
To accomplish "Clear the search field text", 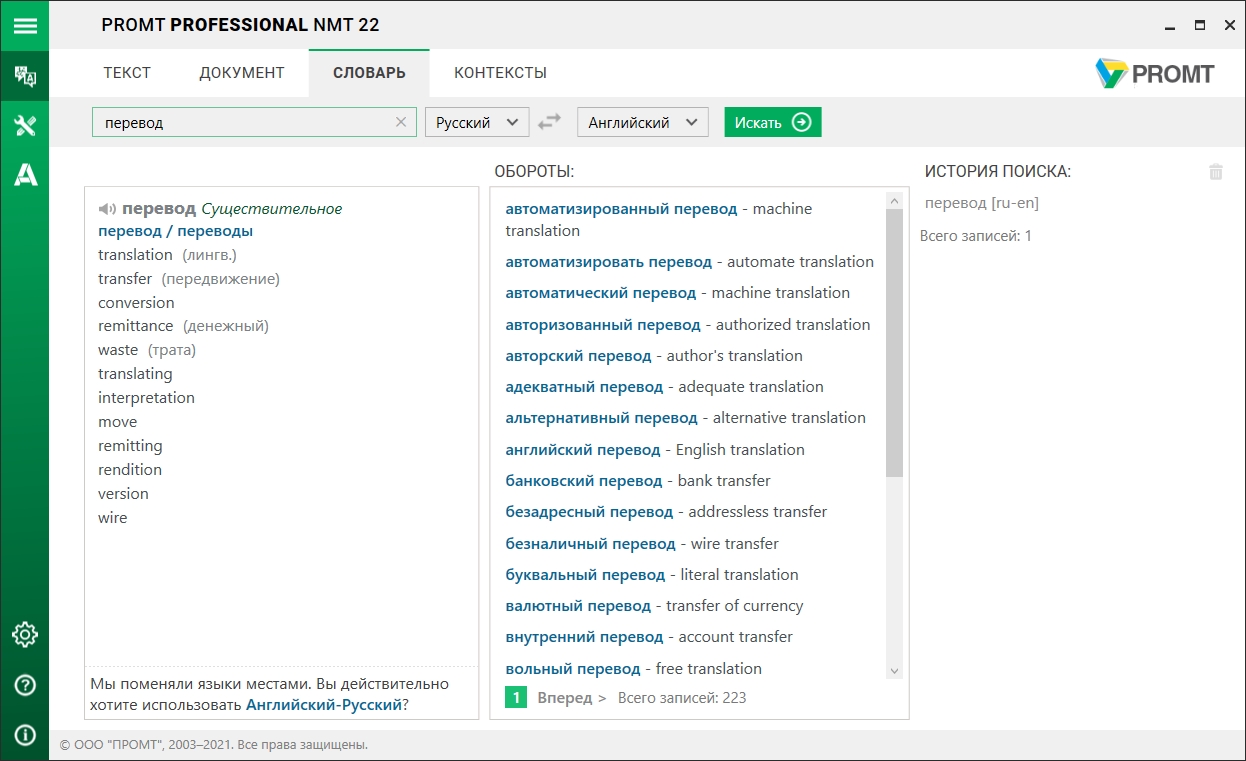I will pos(401,122).
